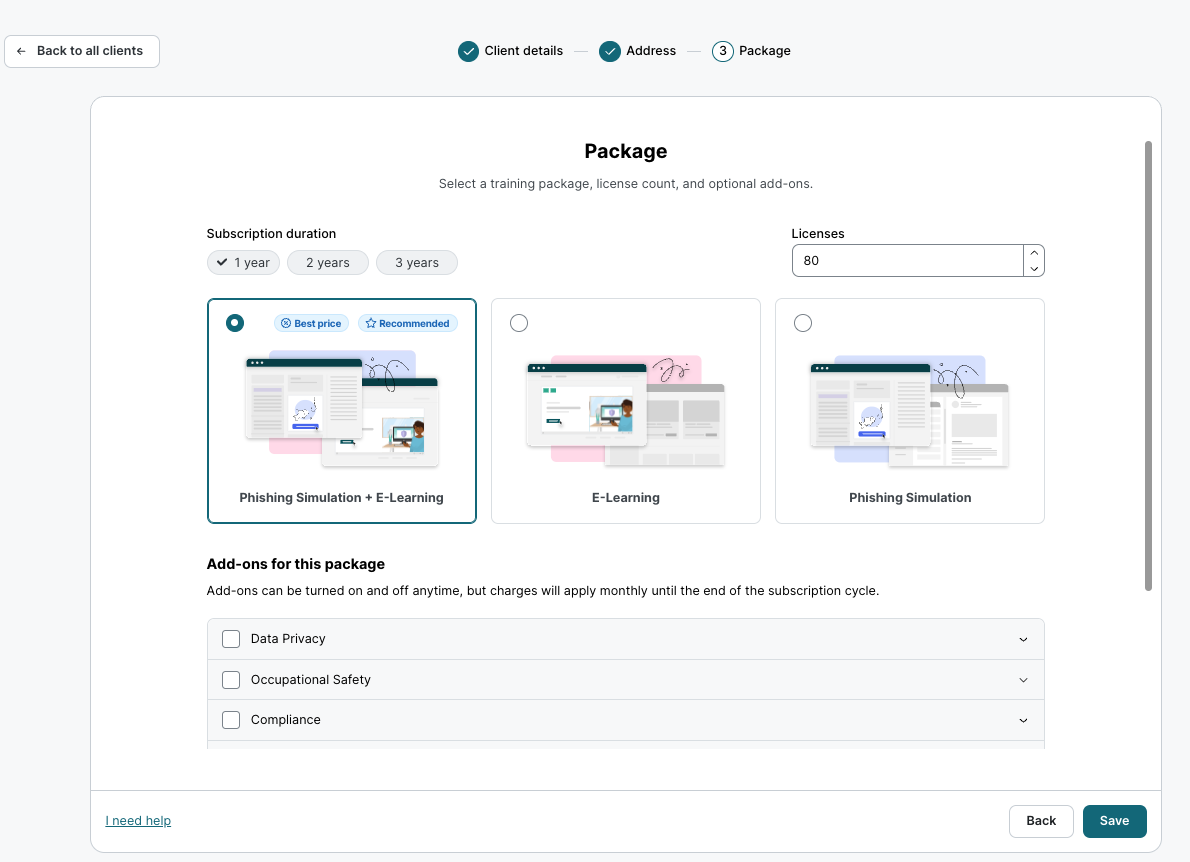Check the Occupational Safety add-on

(231, 680)
